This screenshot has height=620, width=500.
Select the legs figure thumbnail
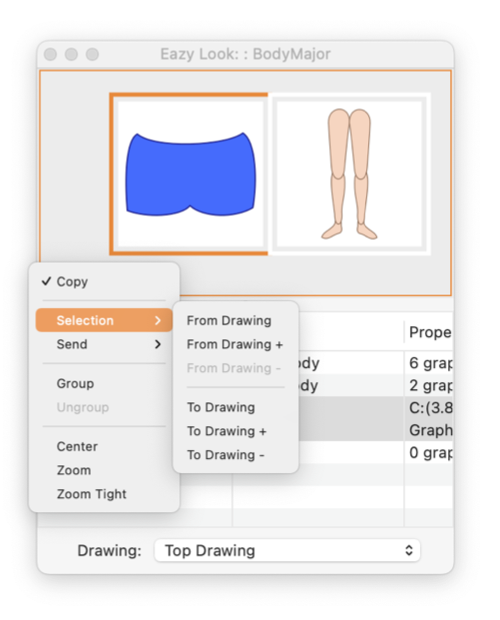coord(350,174)
